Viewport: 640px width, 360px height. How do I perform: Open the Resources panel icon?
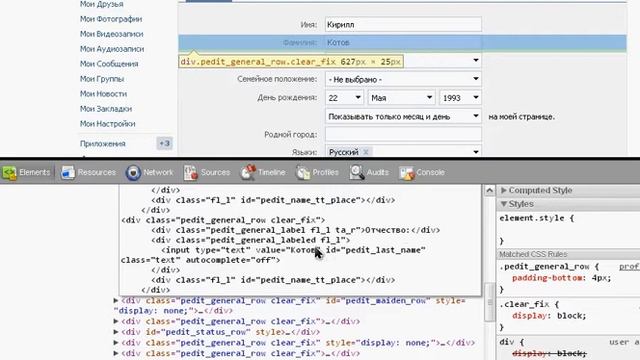click(68, 173)
